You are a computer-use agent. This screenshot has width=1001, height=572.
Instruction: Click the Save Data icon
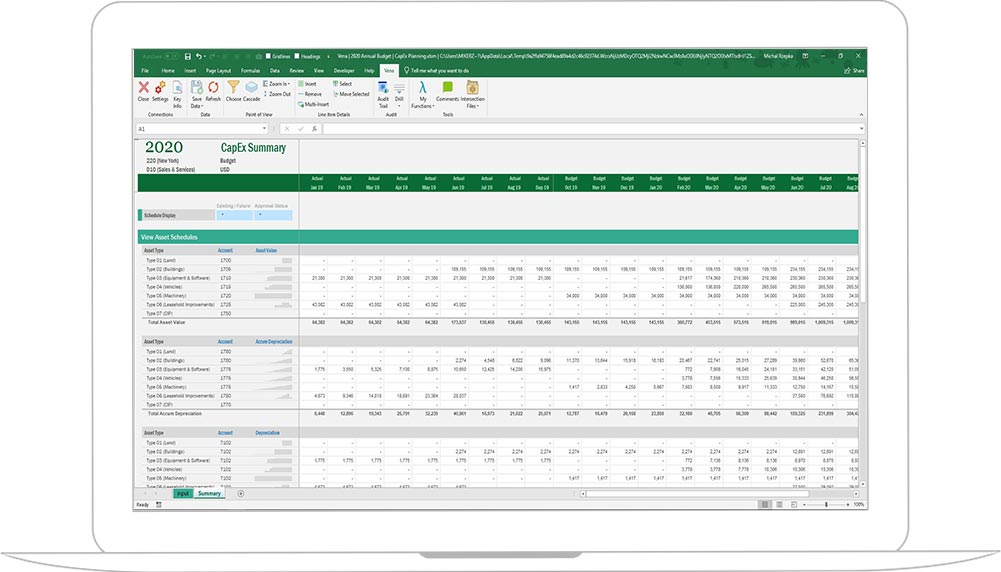tap(197, 87)
